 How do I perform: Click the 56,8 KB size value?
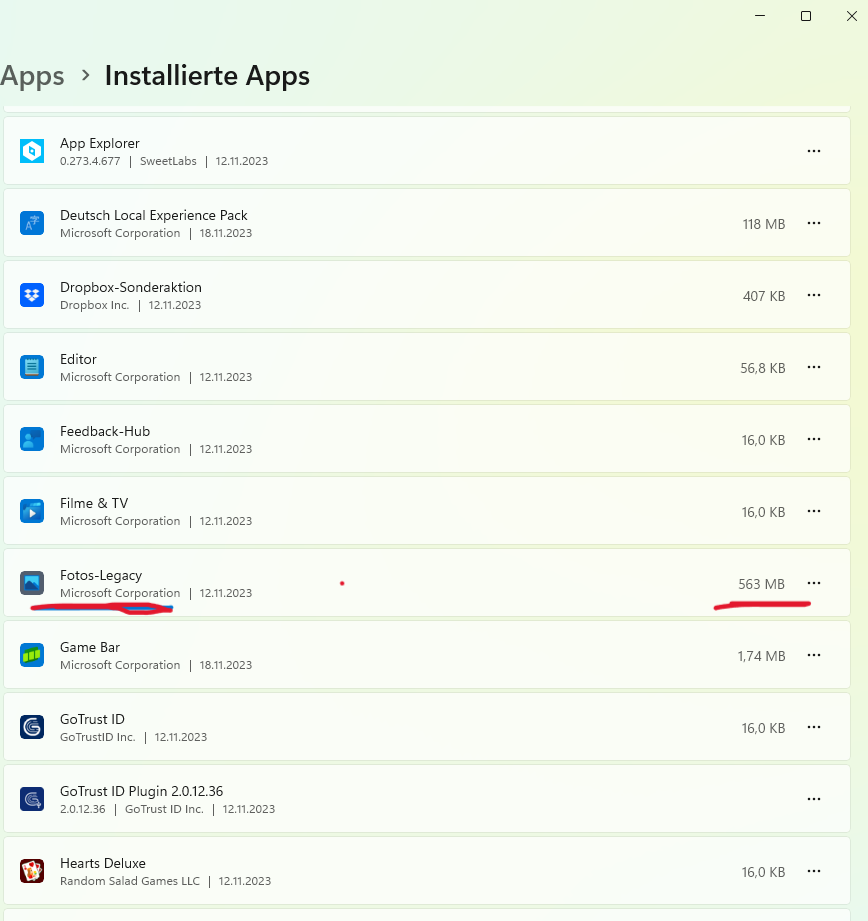point(762,368)
